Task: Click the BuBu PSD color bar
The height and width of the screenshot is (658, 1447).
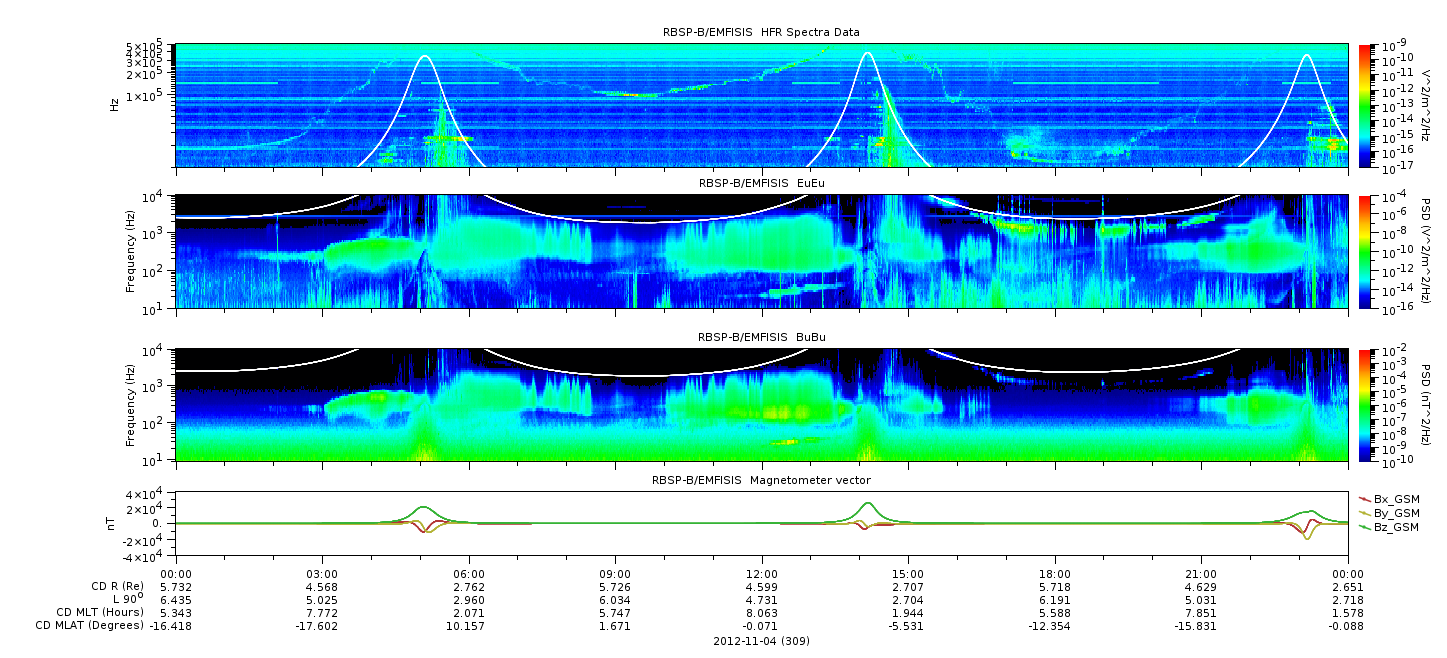Action: coord(1365,405)
